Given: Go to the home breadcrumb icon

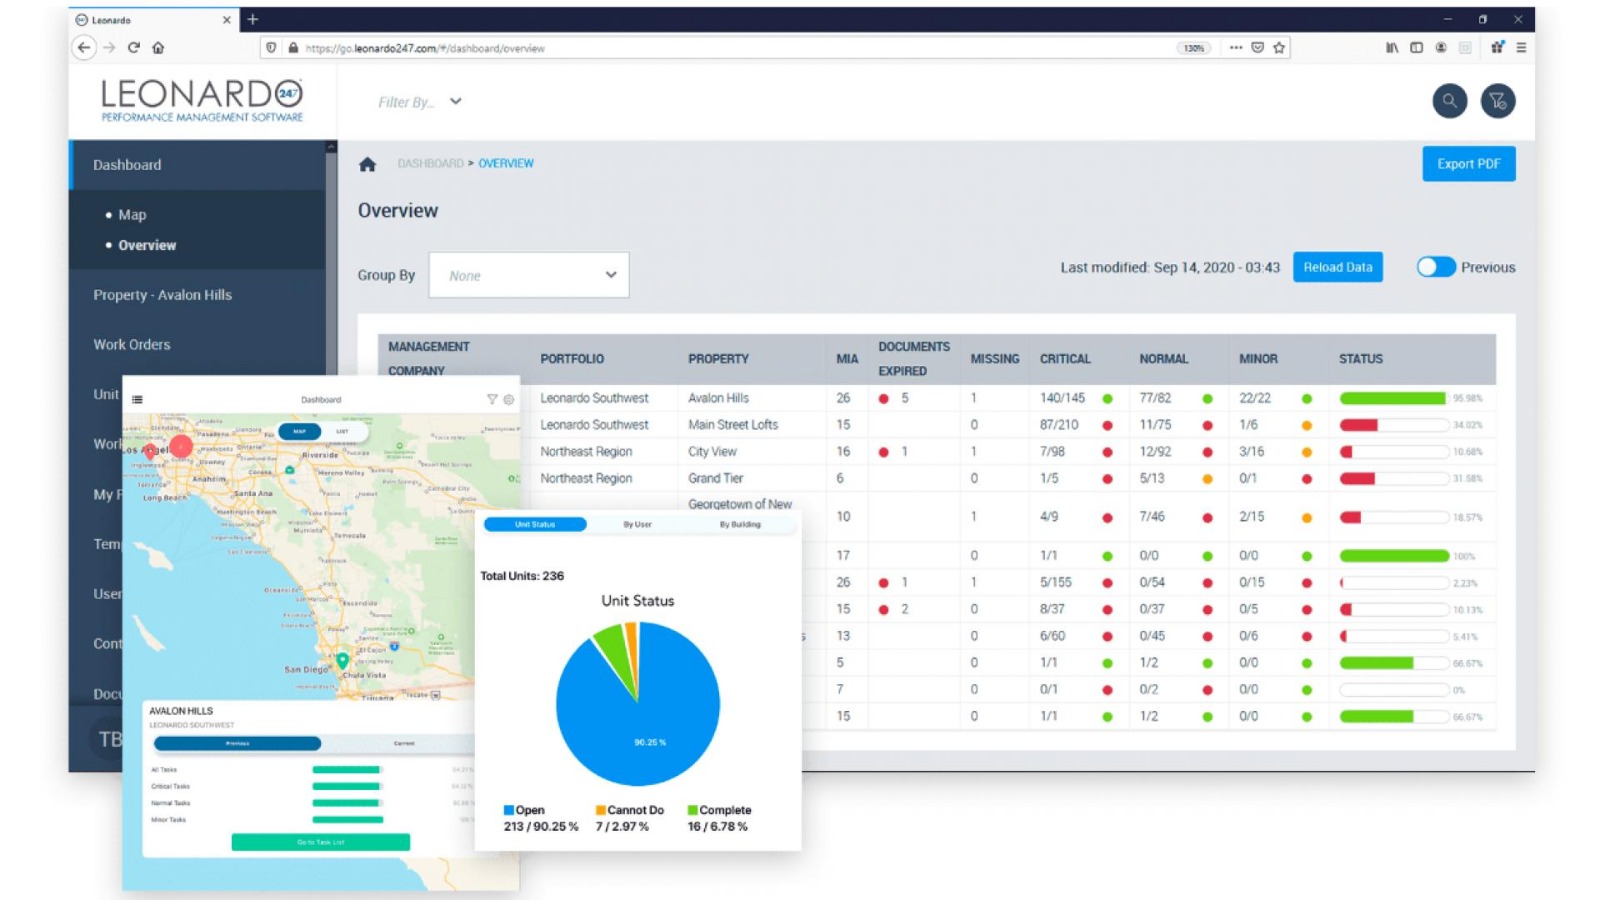Looking at the screenshot, I should tap(367, 164).
